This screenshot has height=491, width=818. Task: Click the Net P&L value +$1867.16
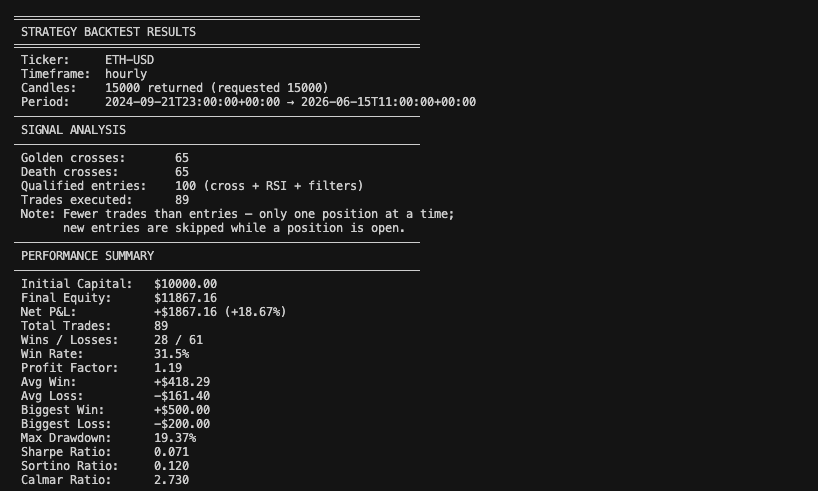pyautogui.click(x=185, y=312)
